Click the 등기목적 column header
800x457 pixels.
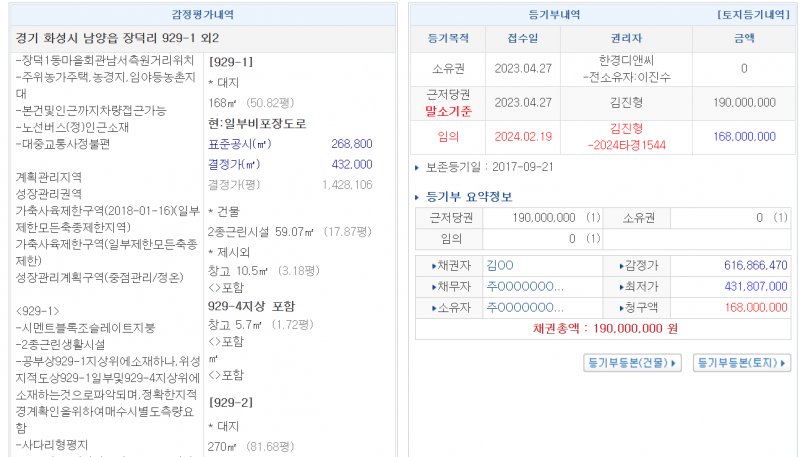point(448,38)
